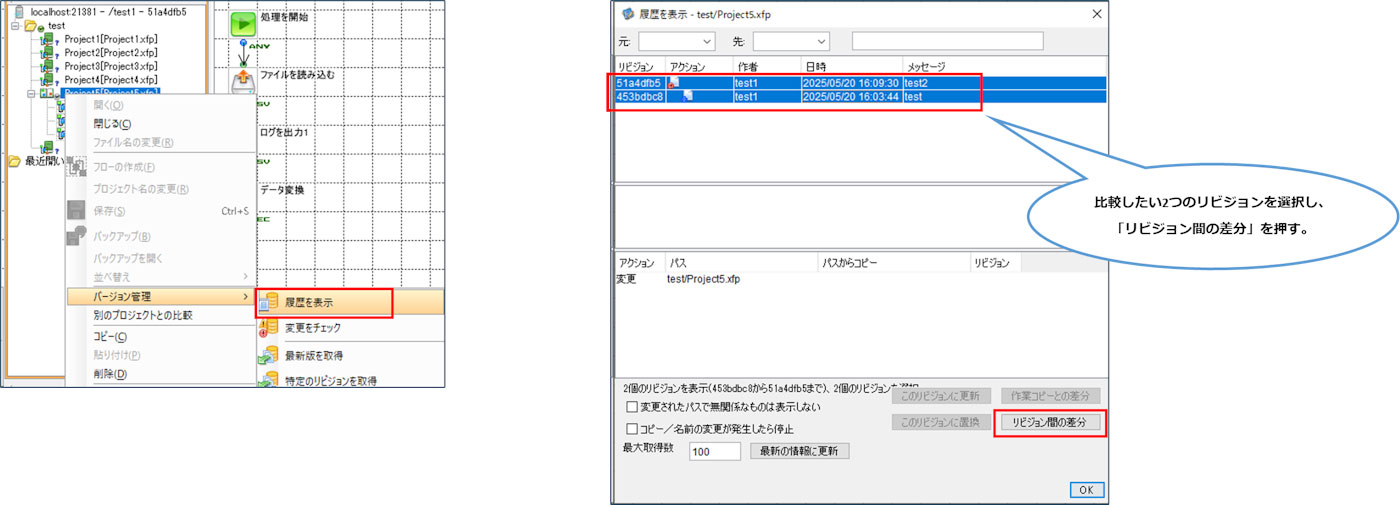Click the localhost server icon at tree top

pyautogui.click(x=20, y=11)
